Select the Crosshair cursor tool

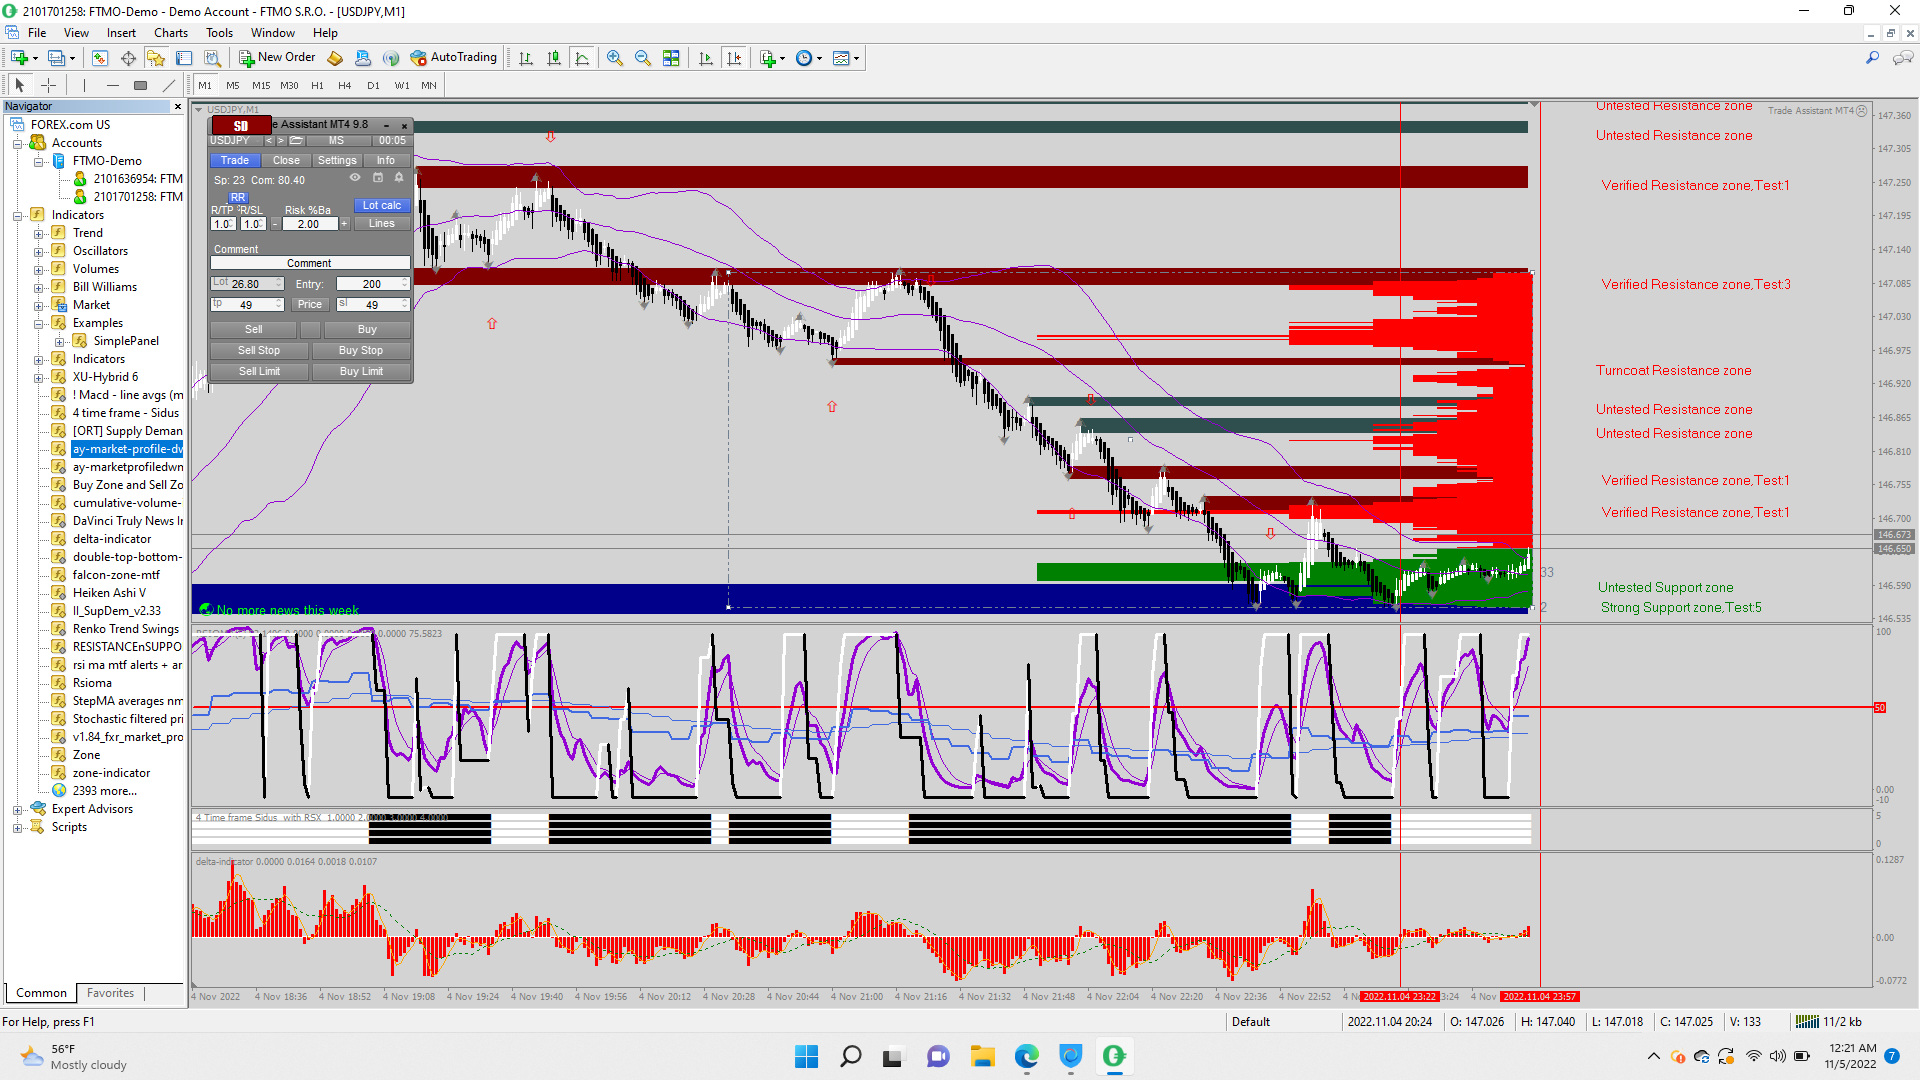pos(48,85)
